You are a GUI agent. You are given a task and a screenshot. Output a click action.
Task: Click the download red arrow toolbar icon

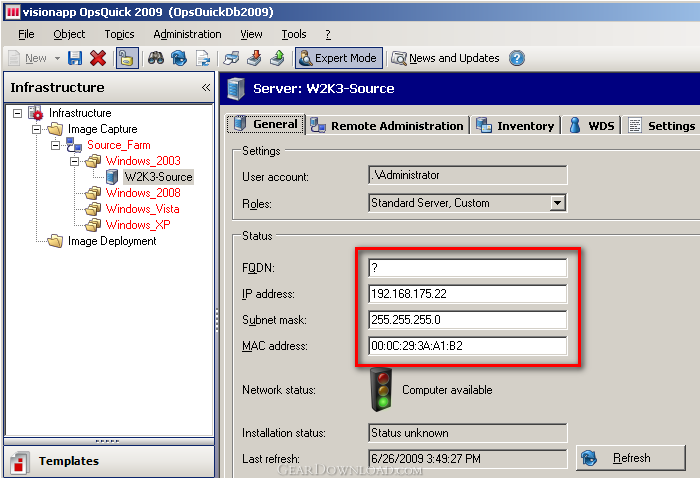[254, 58]
